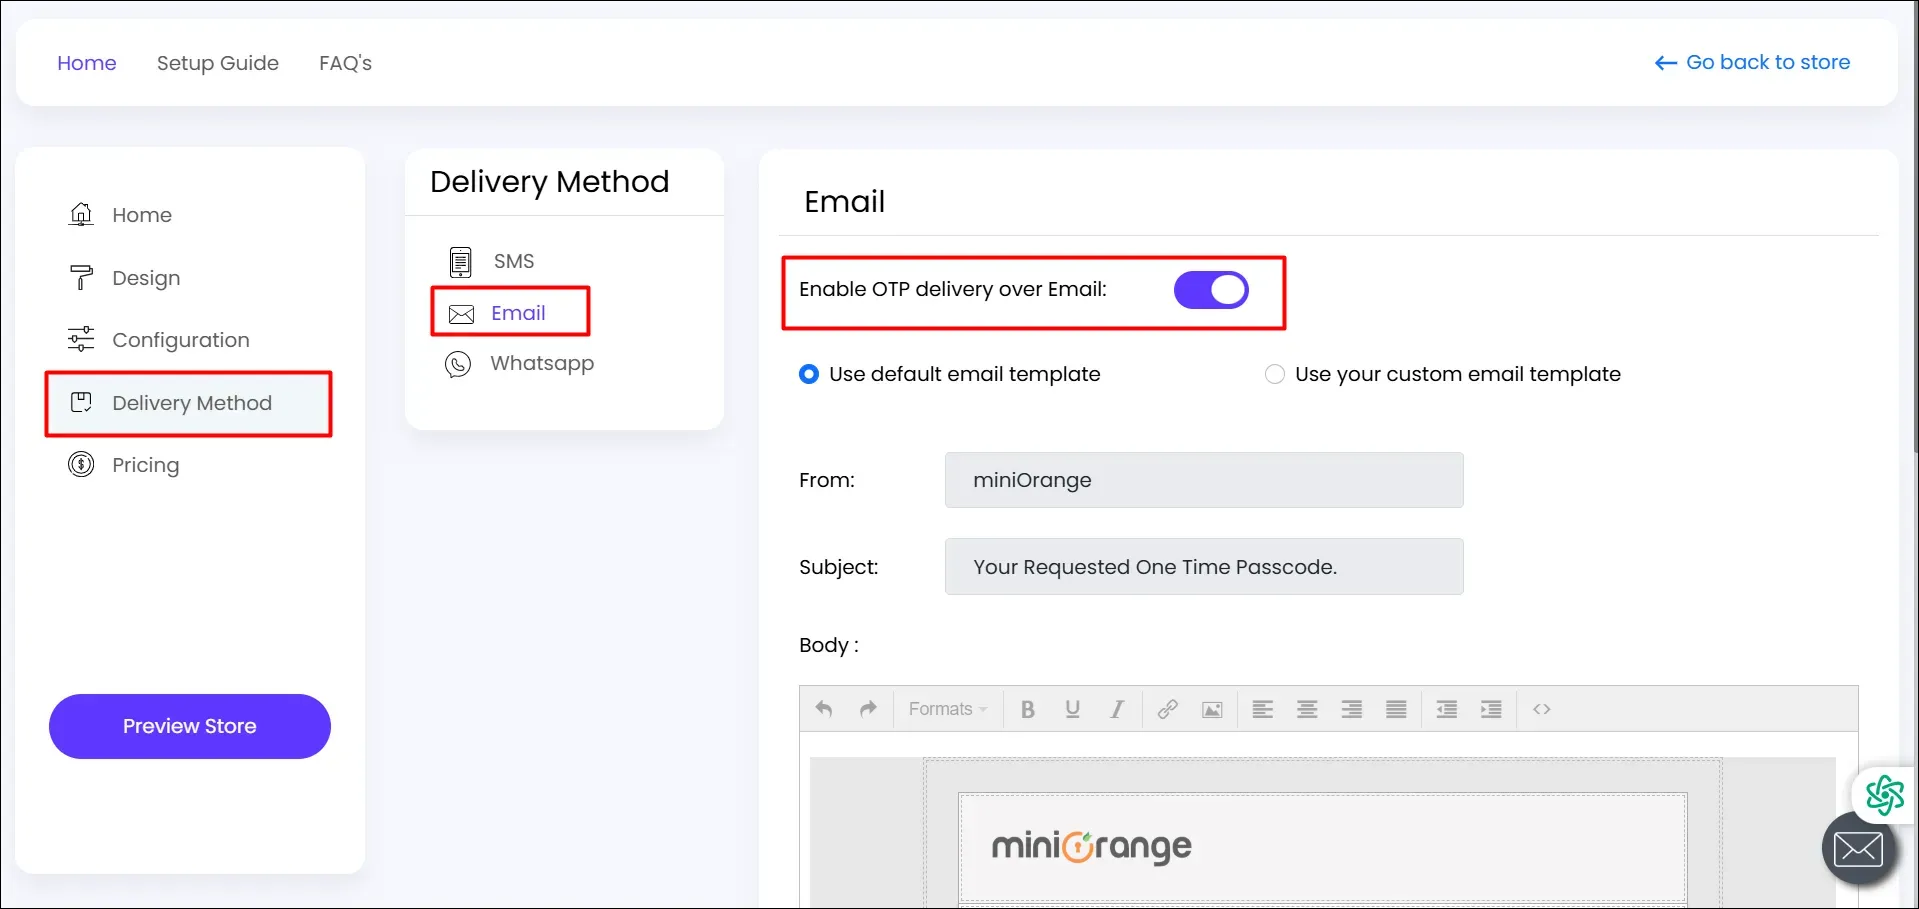Select SMS delivery method
Screen dimensions: 1919x909
click(514, 261)
